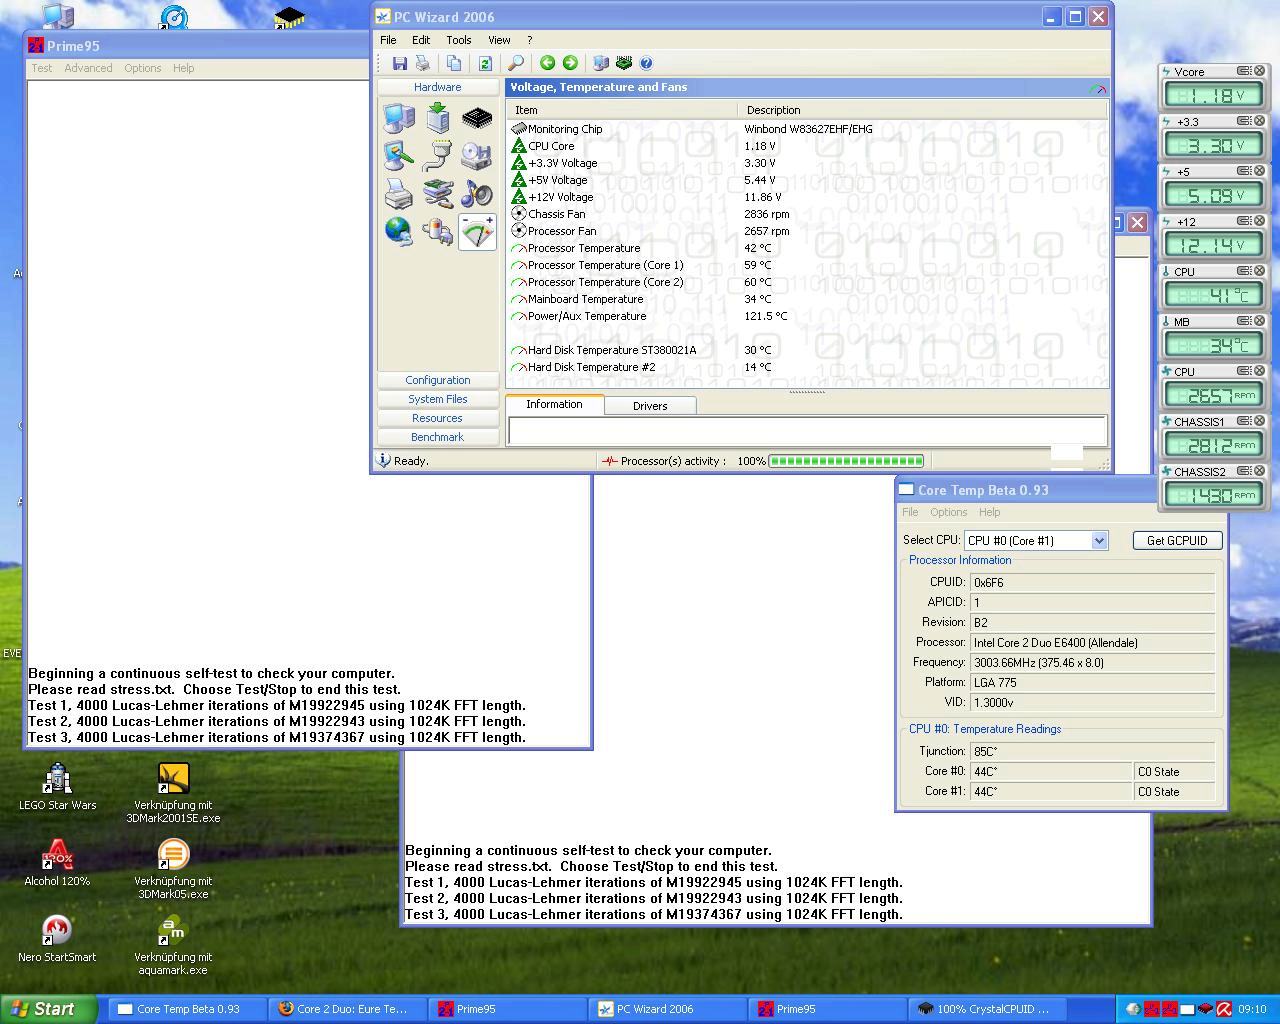Open LEGO Star Wars desktop shortcut
1280x1024 pixels.
(x=58, y=787)
